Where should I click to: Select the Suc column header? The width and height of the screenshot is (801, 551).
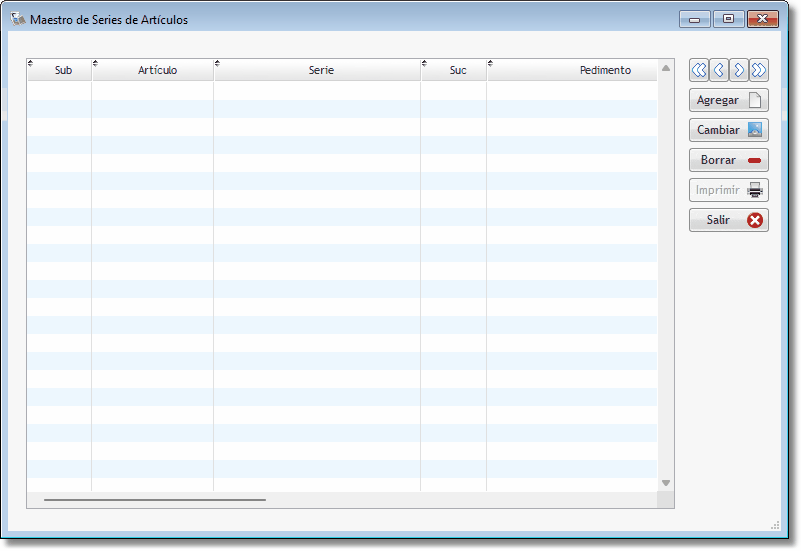coord(458,70)
